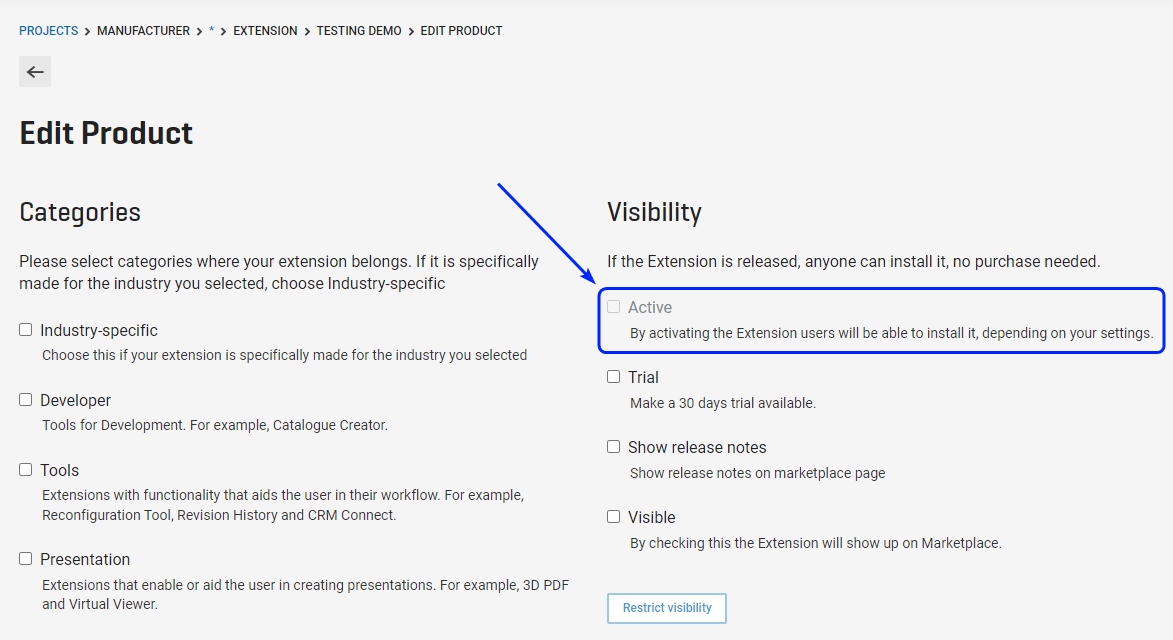Click the Show release notes label
The height and width of the screenshot is (640, 1173).
click(x=697, y=447)
